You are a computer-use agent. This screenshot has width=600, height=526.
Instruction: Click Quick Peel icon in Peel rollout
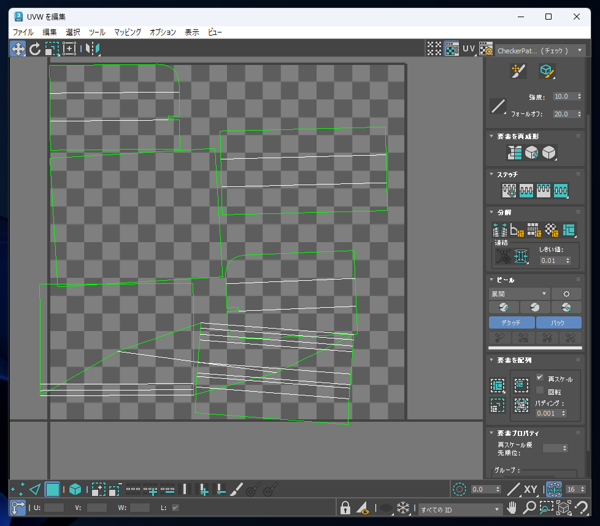coord(504,307)
